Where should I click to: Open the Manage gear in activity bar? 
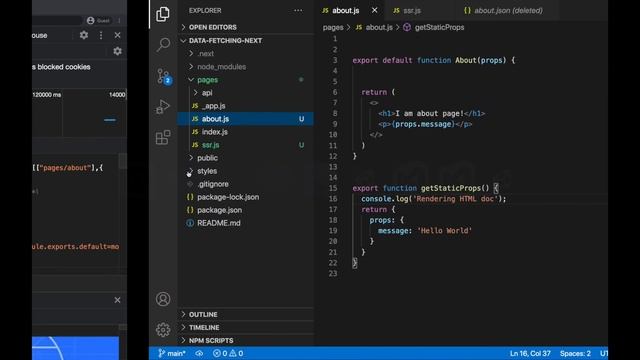[163, 329]
